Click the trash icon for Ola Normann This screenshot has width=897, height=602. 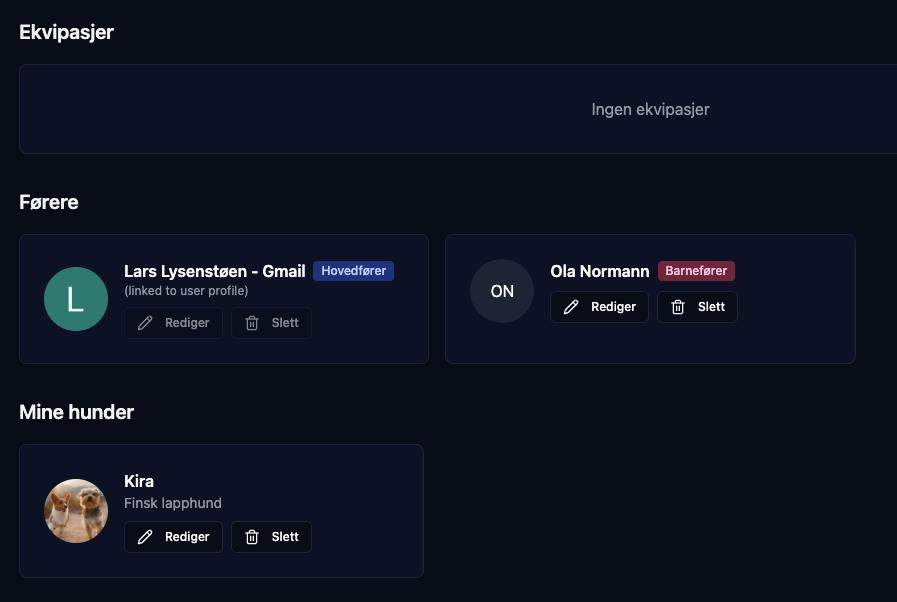tap(678, 307)
